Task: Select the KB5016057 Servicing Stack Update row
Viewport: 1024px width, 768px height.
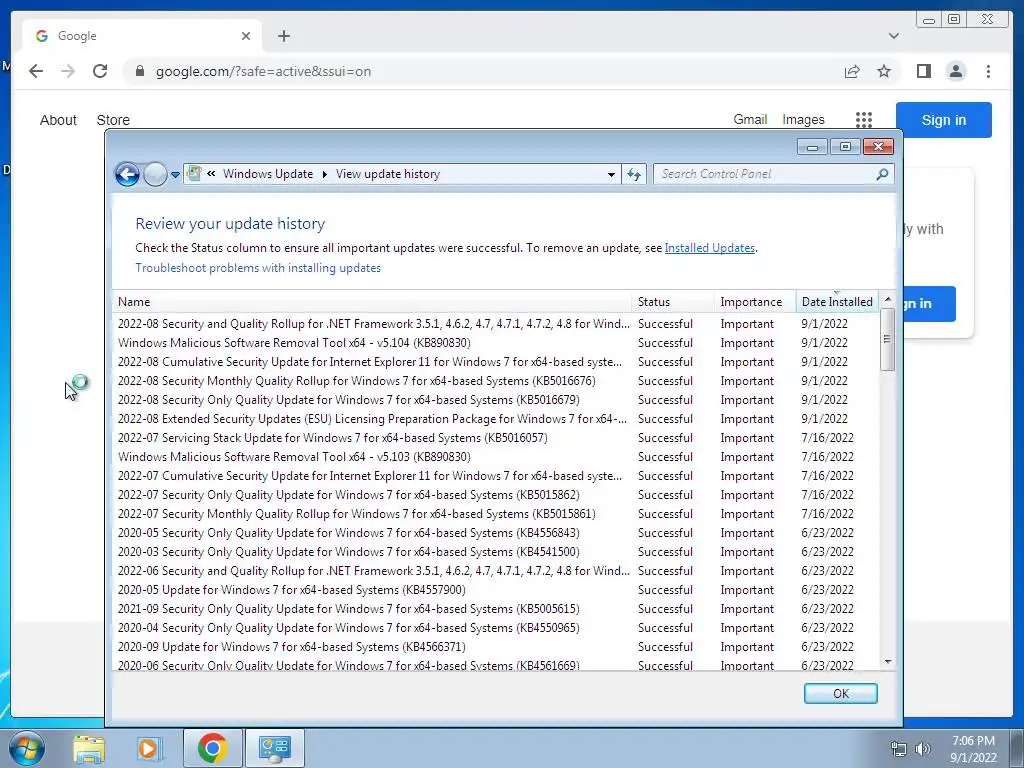Action: point(496,438)
